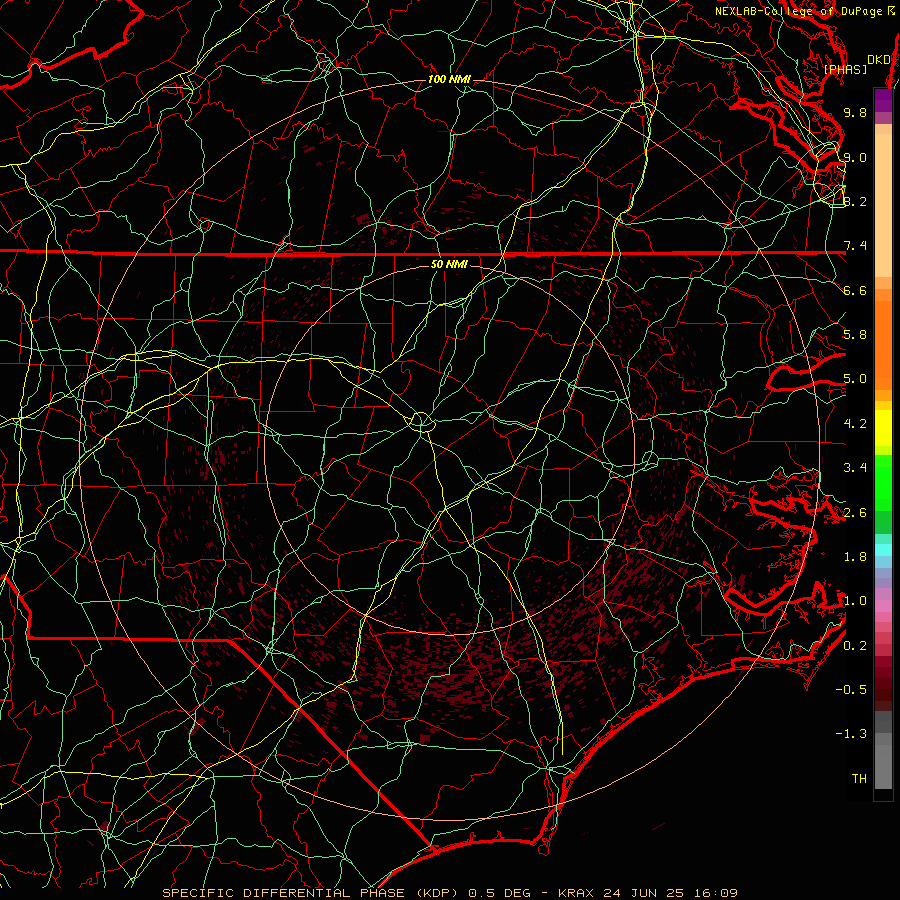Pick the bright green band on the color bar

tap(883, 483)
